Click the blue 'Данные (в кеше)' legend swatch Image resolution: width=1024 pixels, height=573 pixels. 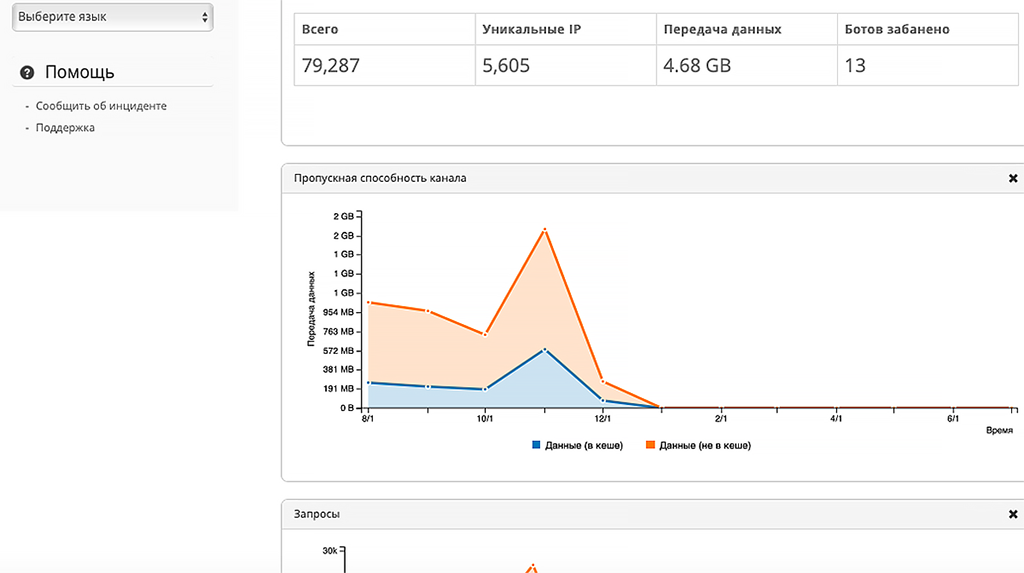(537, 445)
